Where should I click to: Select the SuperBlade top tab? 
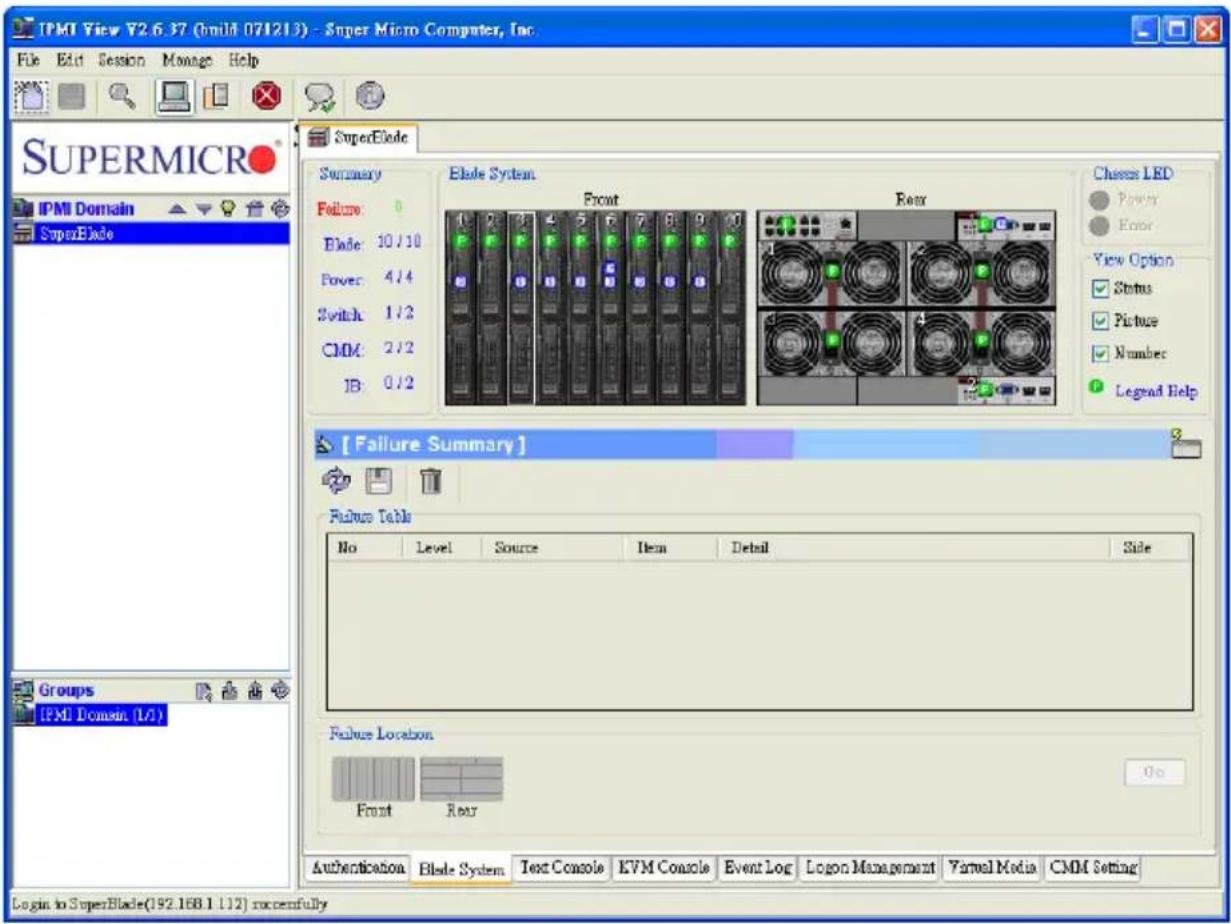[360, 136]
